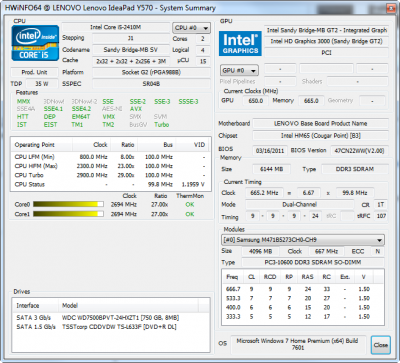The image size is (400, 363).
Task: Close the window with title bar X
Action: coord(390,8)
